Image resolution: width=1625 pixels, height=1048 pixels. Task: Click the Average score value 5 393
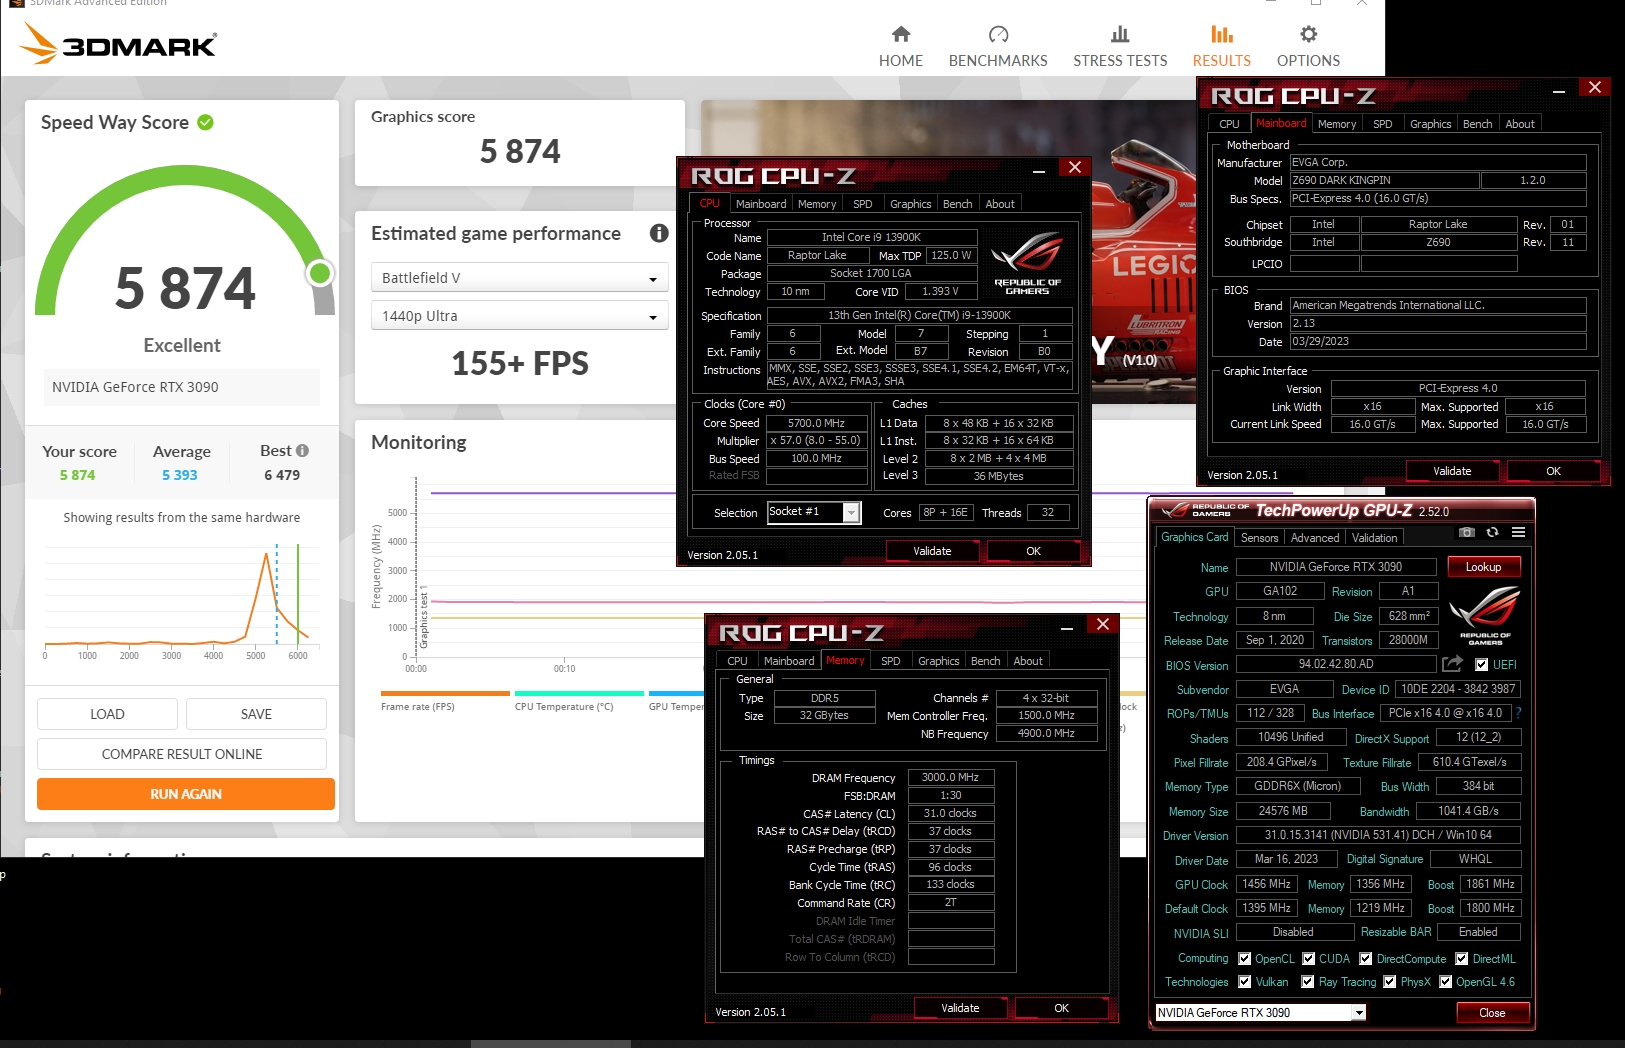[x=180, y=475]
